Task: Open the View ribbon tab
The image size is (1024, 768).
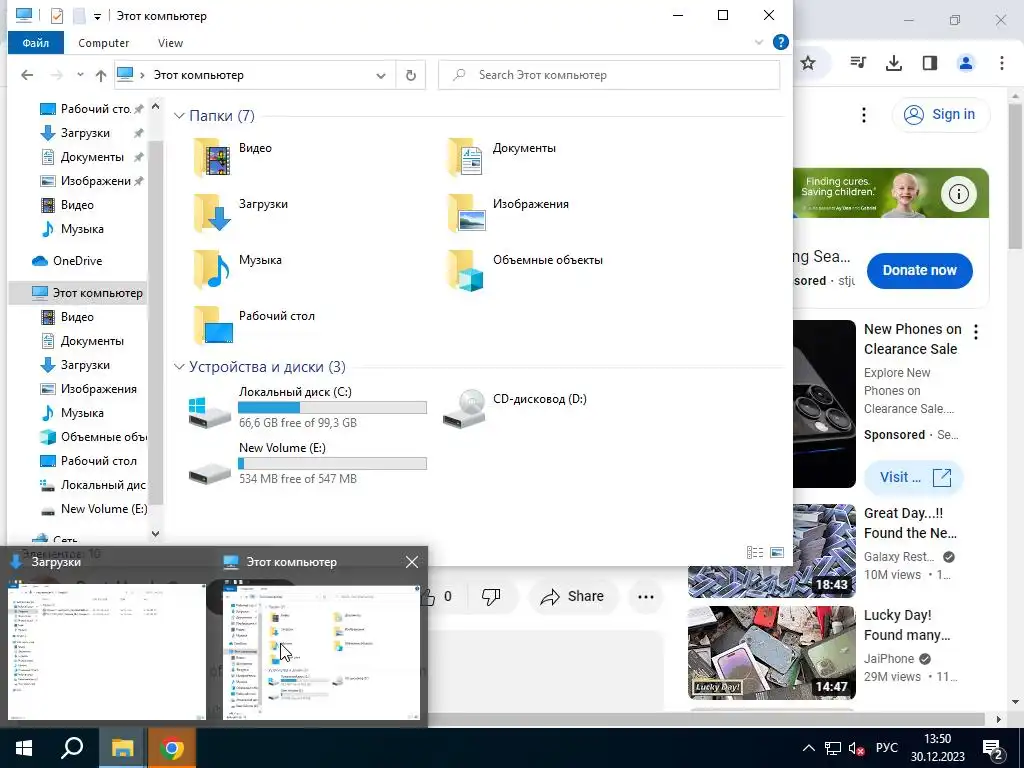Action: 170,42
